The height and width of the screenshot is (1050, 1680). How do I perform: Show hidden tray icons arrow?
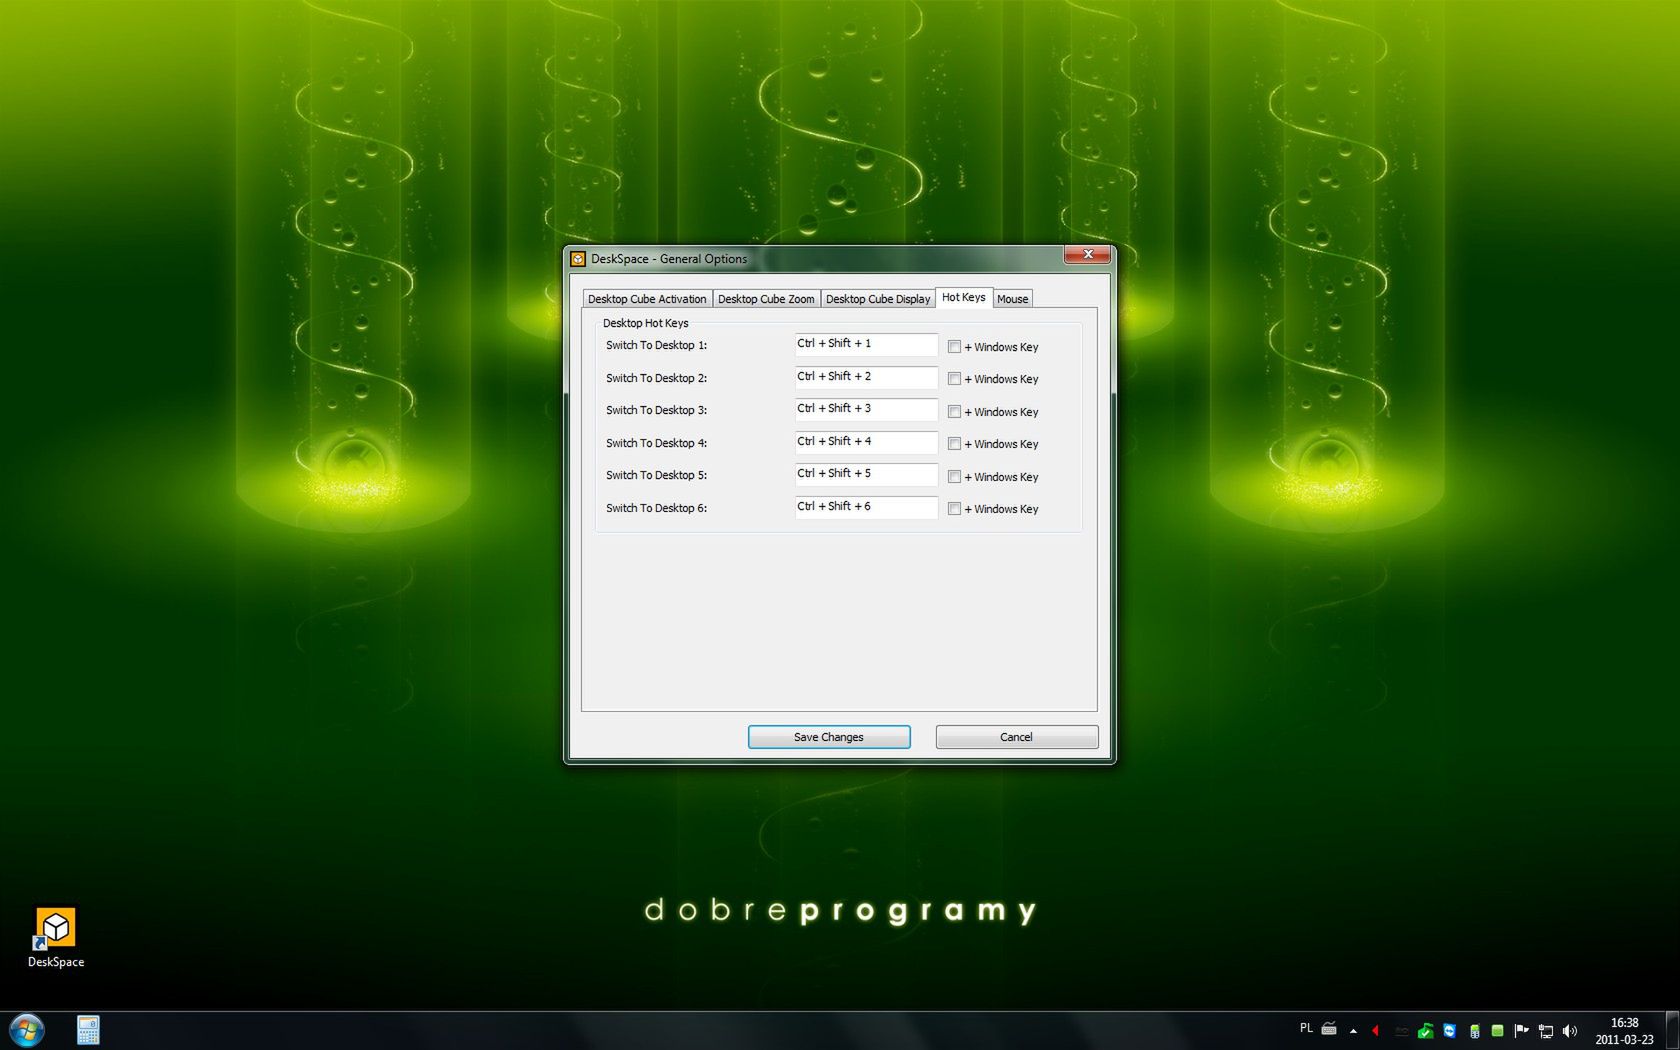point(1353,1031)
